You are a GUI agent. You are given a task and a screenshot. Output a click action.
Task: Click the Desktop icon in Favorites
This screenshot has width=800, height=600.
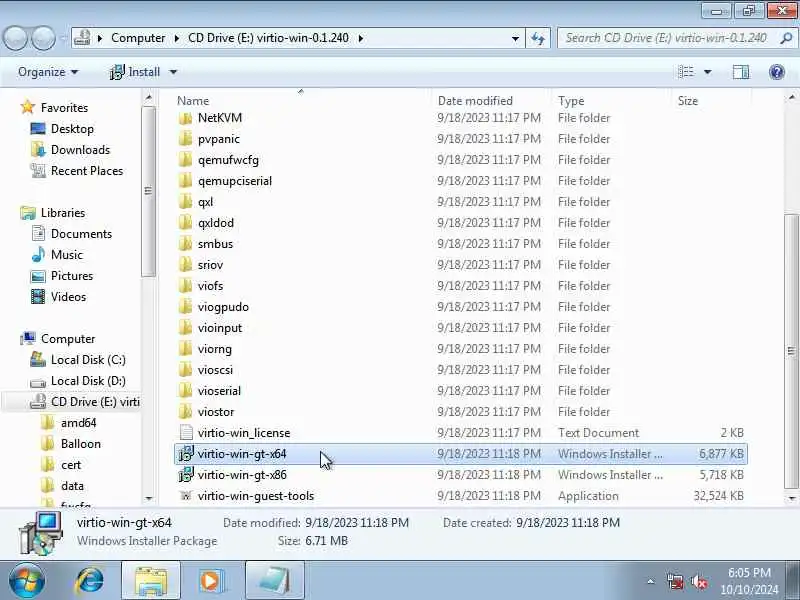tap(38, 129)
